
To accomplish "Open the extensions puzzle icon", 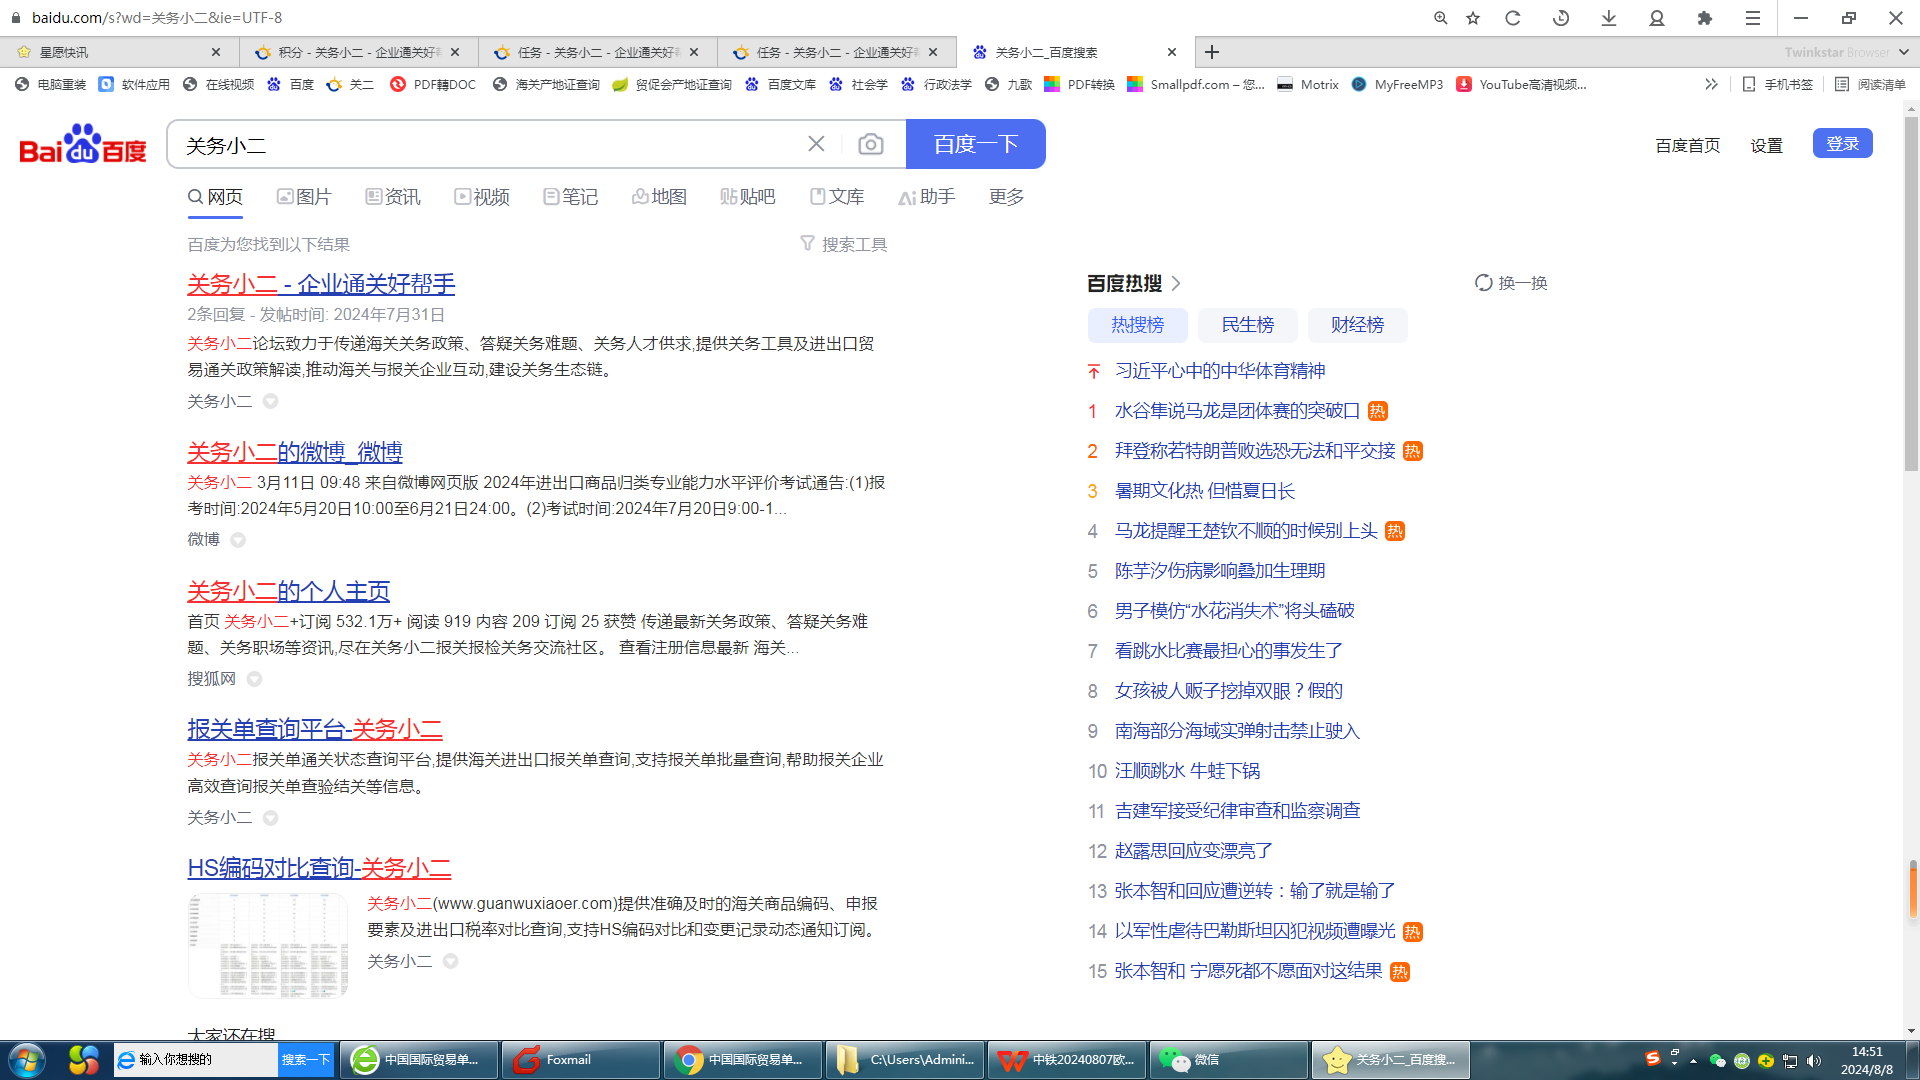I will (1705, 18).
